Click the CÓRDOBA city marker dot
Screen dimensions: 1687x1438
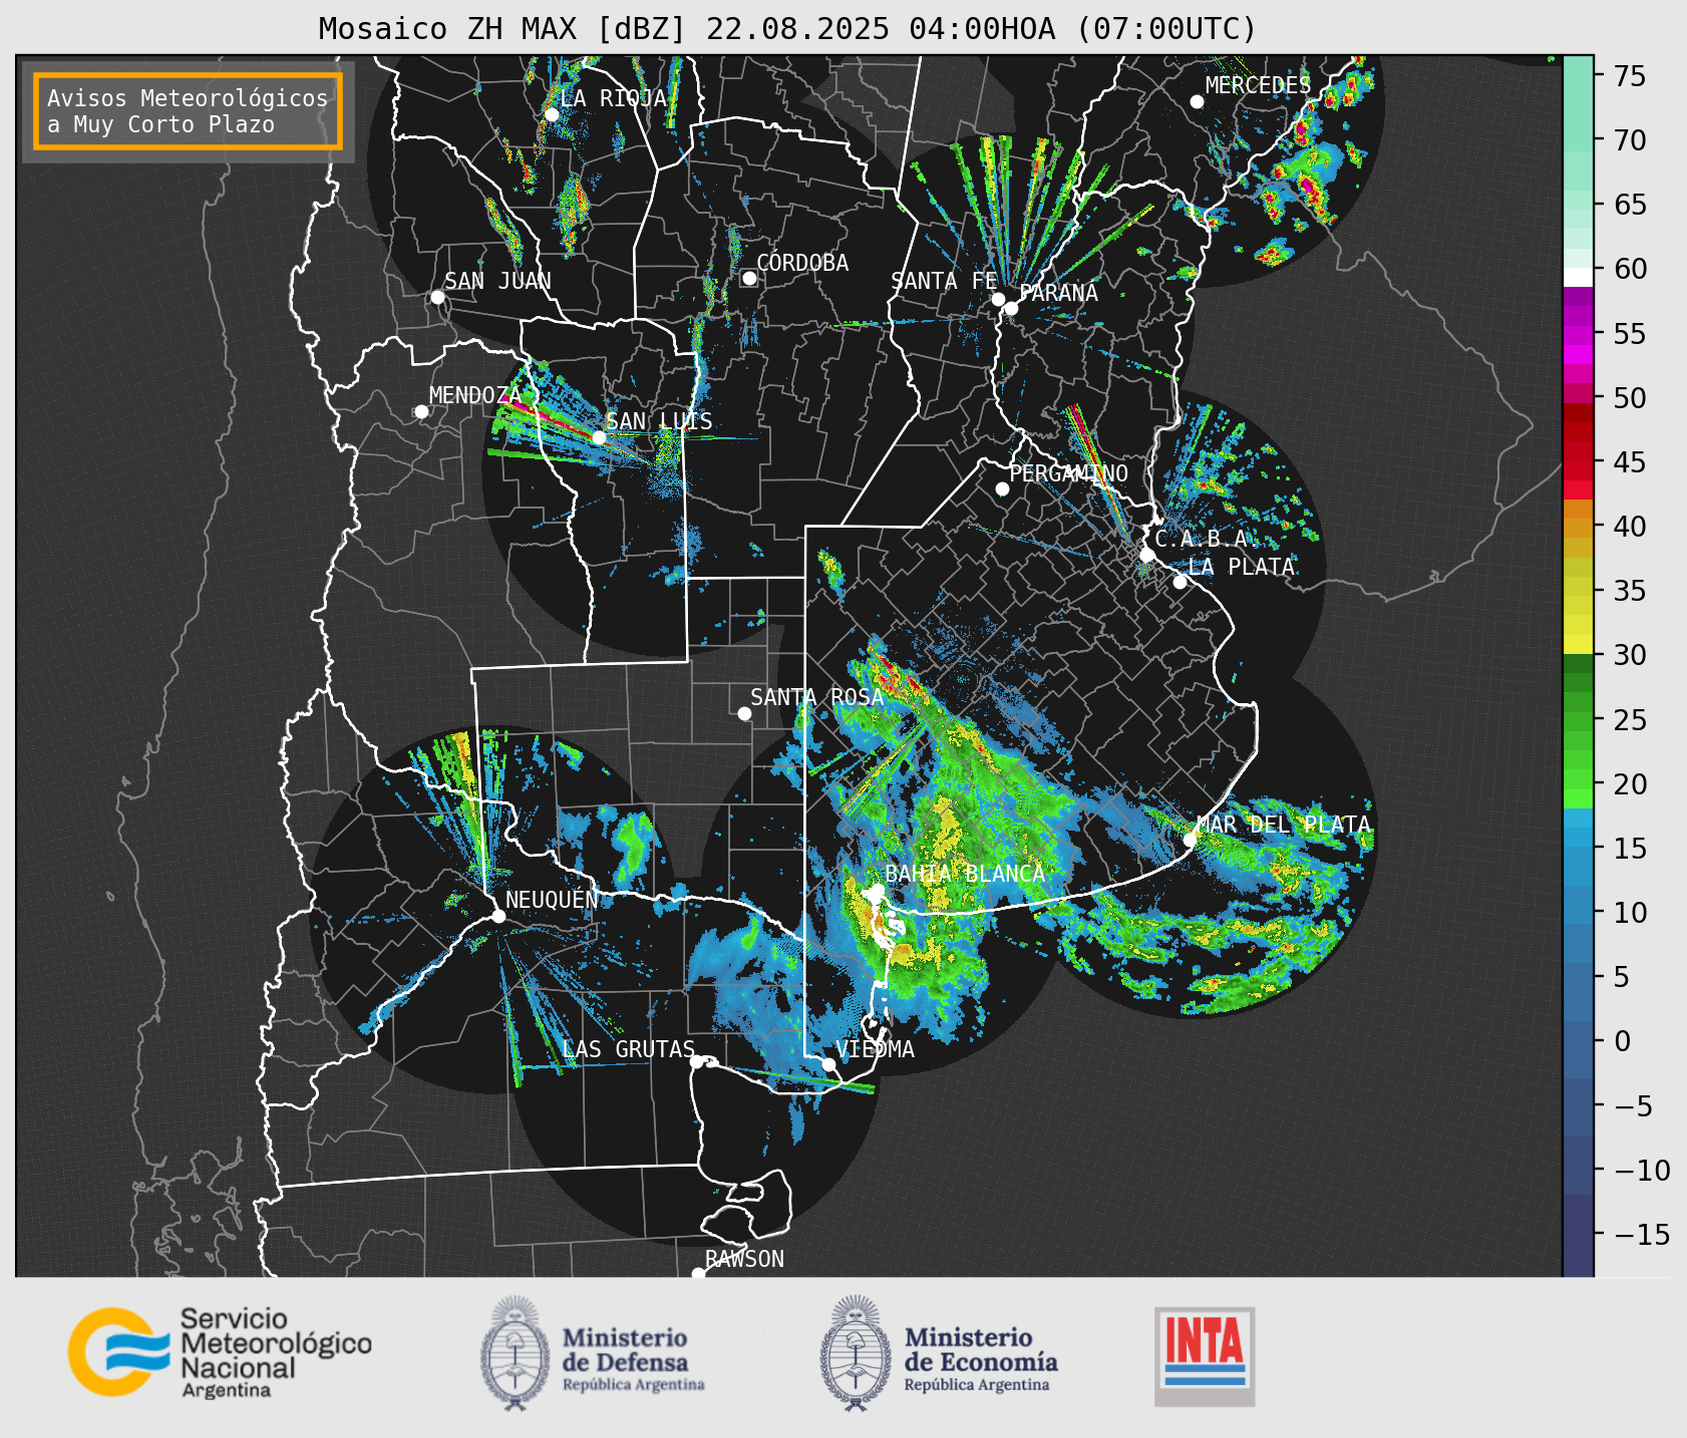click(749, 278)
